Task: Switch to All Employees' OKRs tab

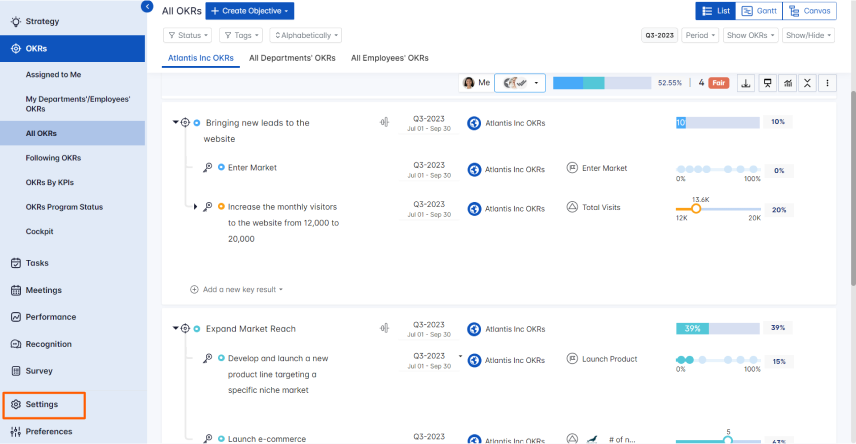Action: coord(389,58)
